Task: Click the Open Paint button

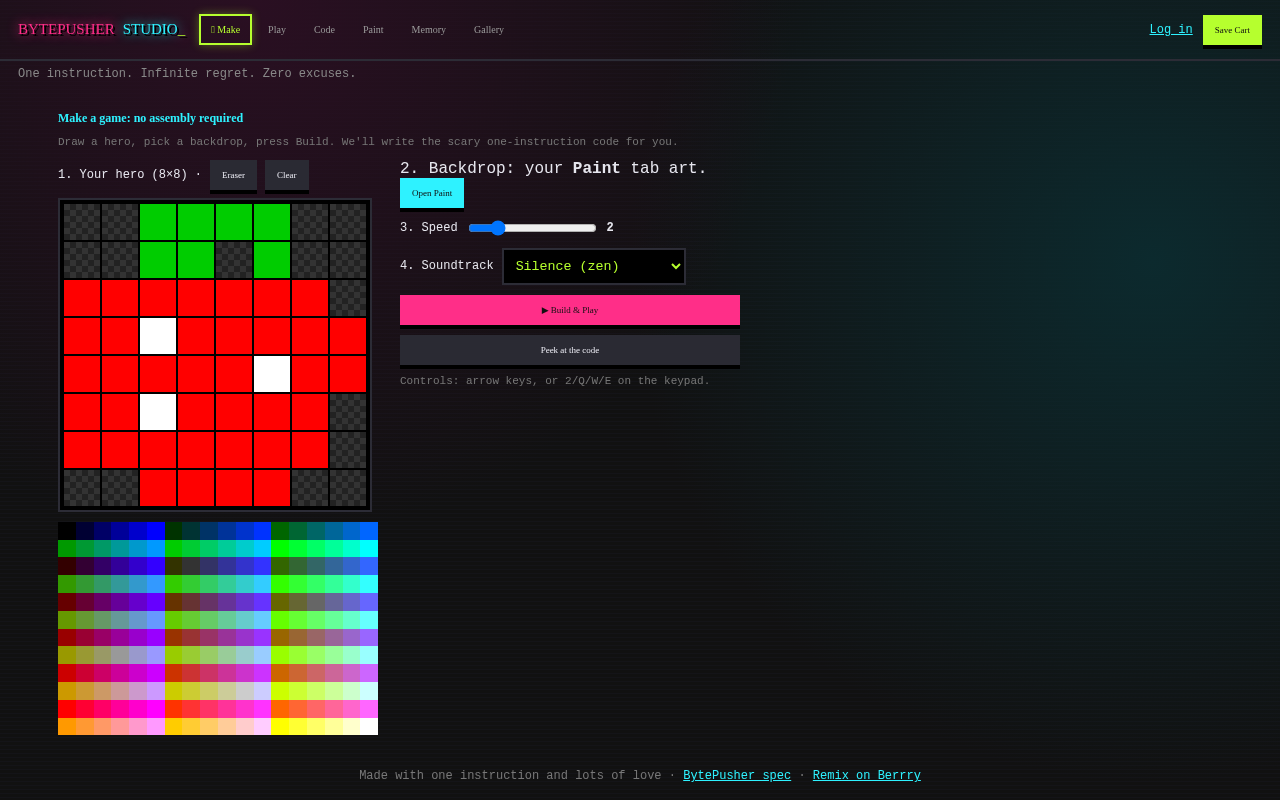Action: pyautogui.click(x=432, y=193)
